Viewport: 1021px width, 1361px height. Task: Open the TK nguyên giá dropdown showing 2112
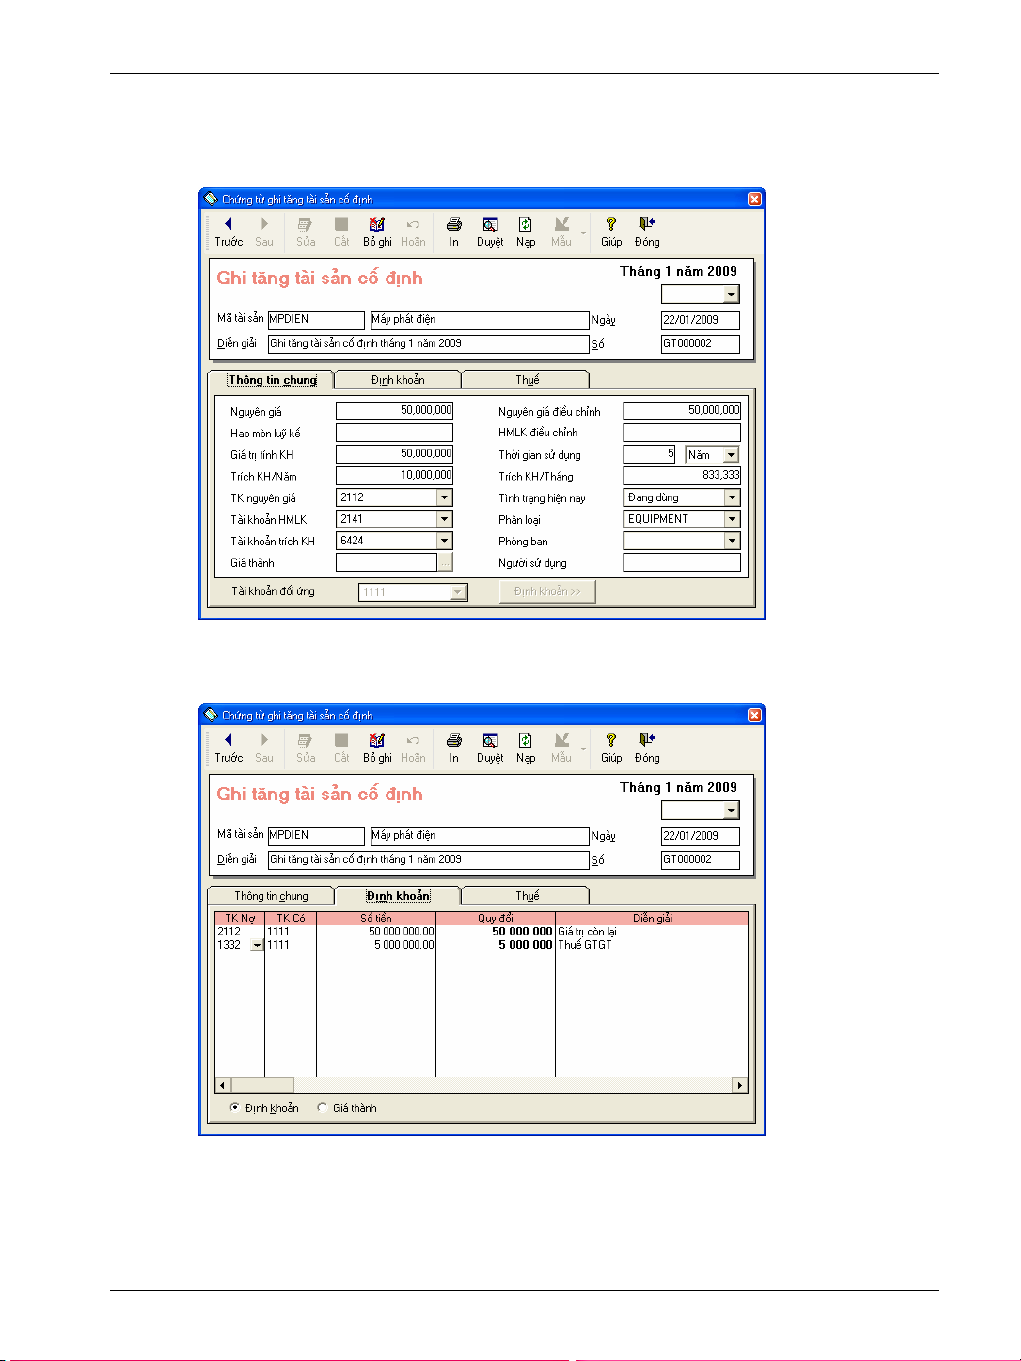point(444,497)
